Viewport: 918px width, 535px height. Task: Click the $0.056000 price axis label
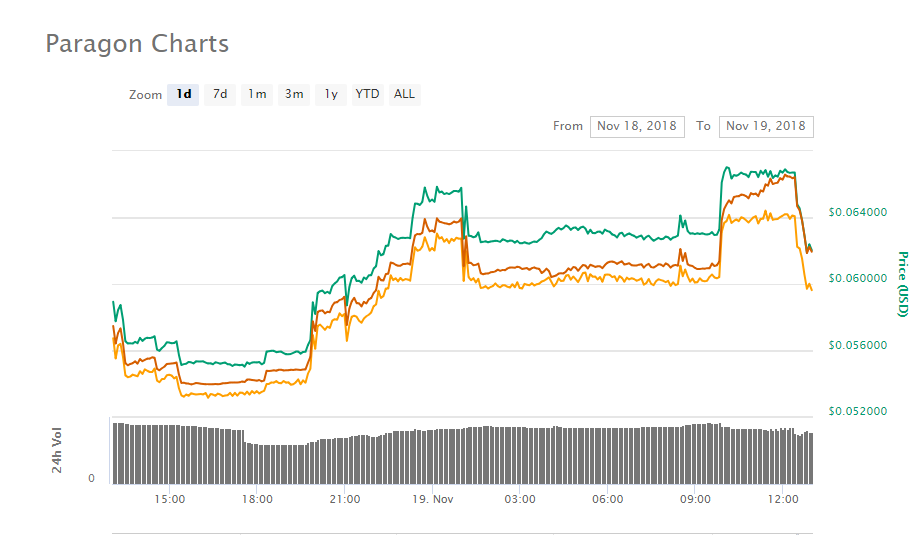pyautogui.click(x=858, y=345)
